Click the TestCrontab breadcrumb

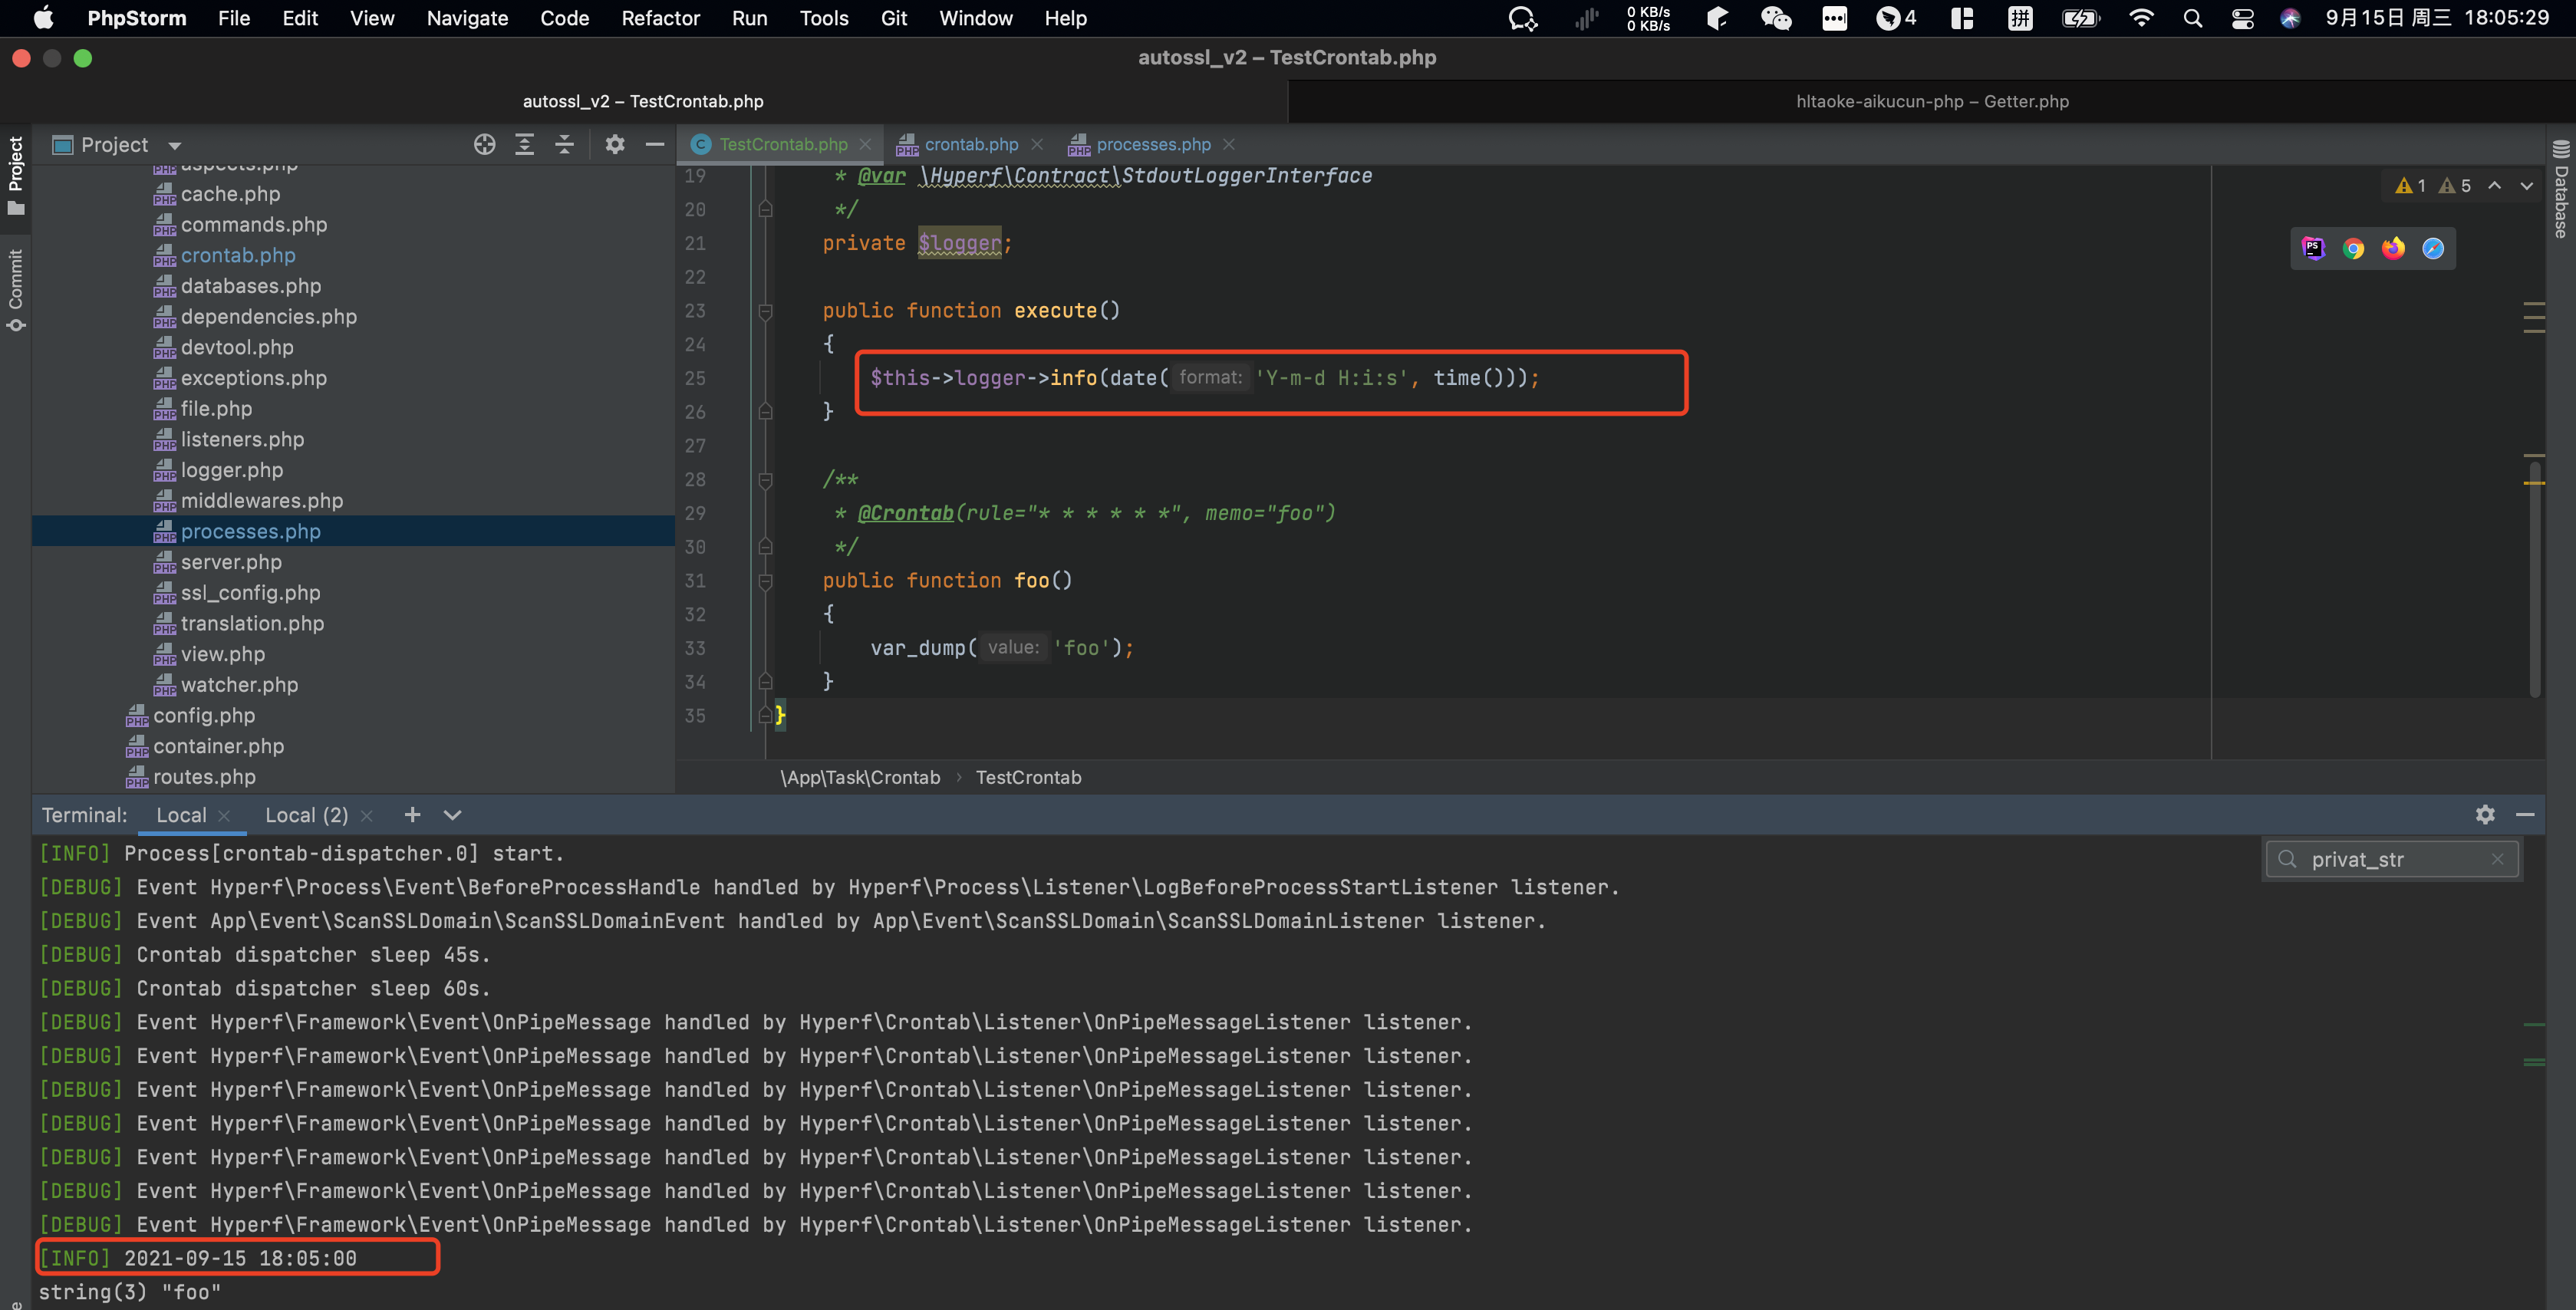[1028, 777]
